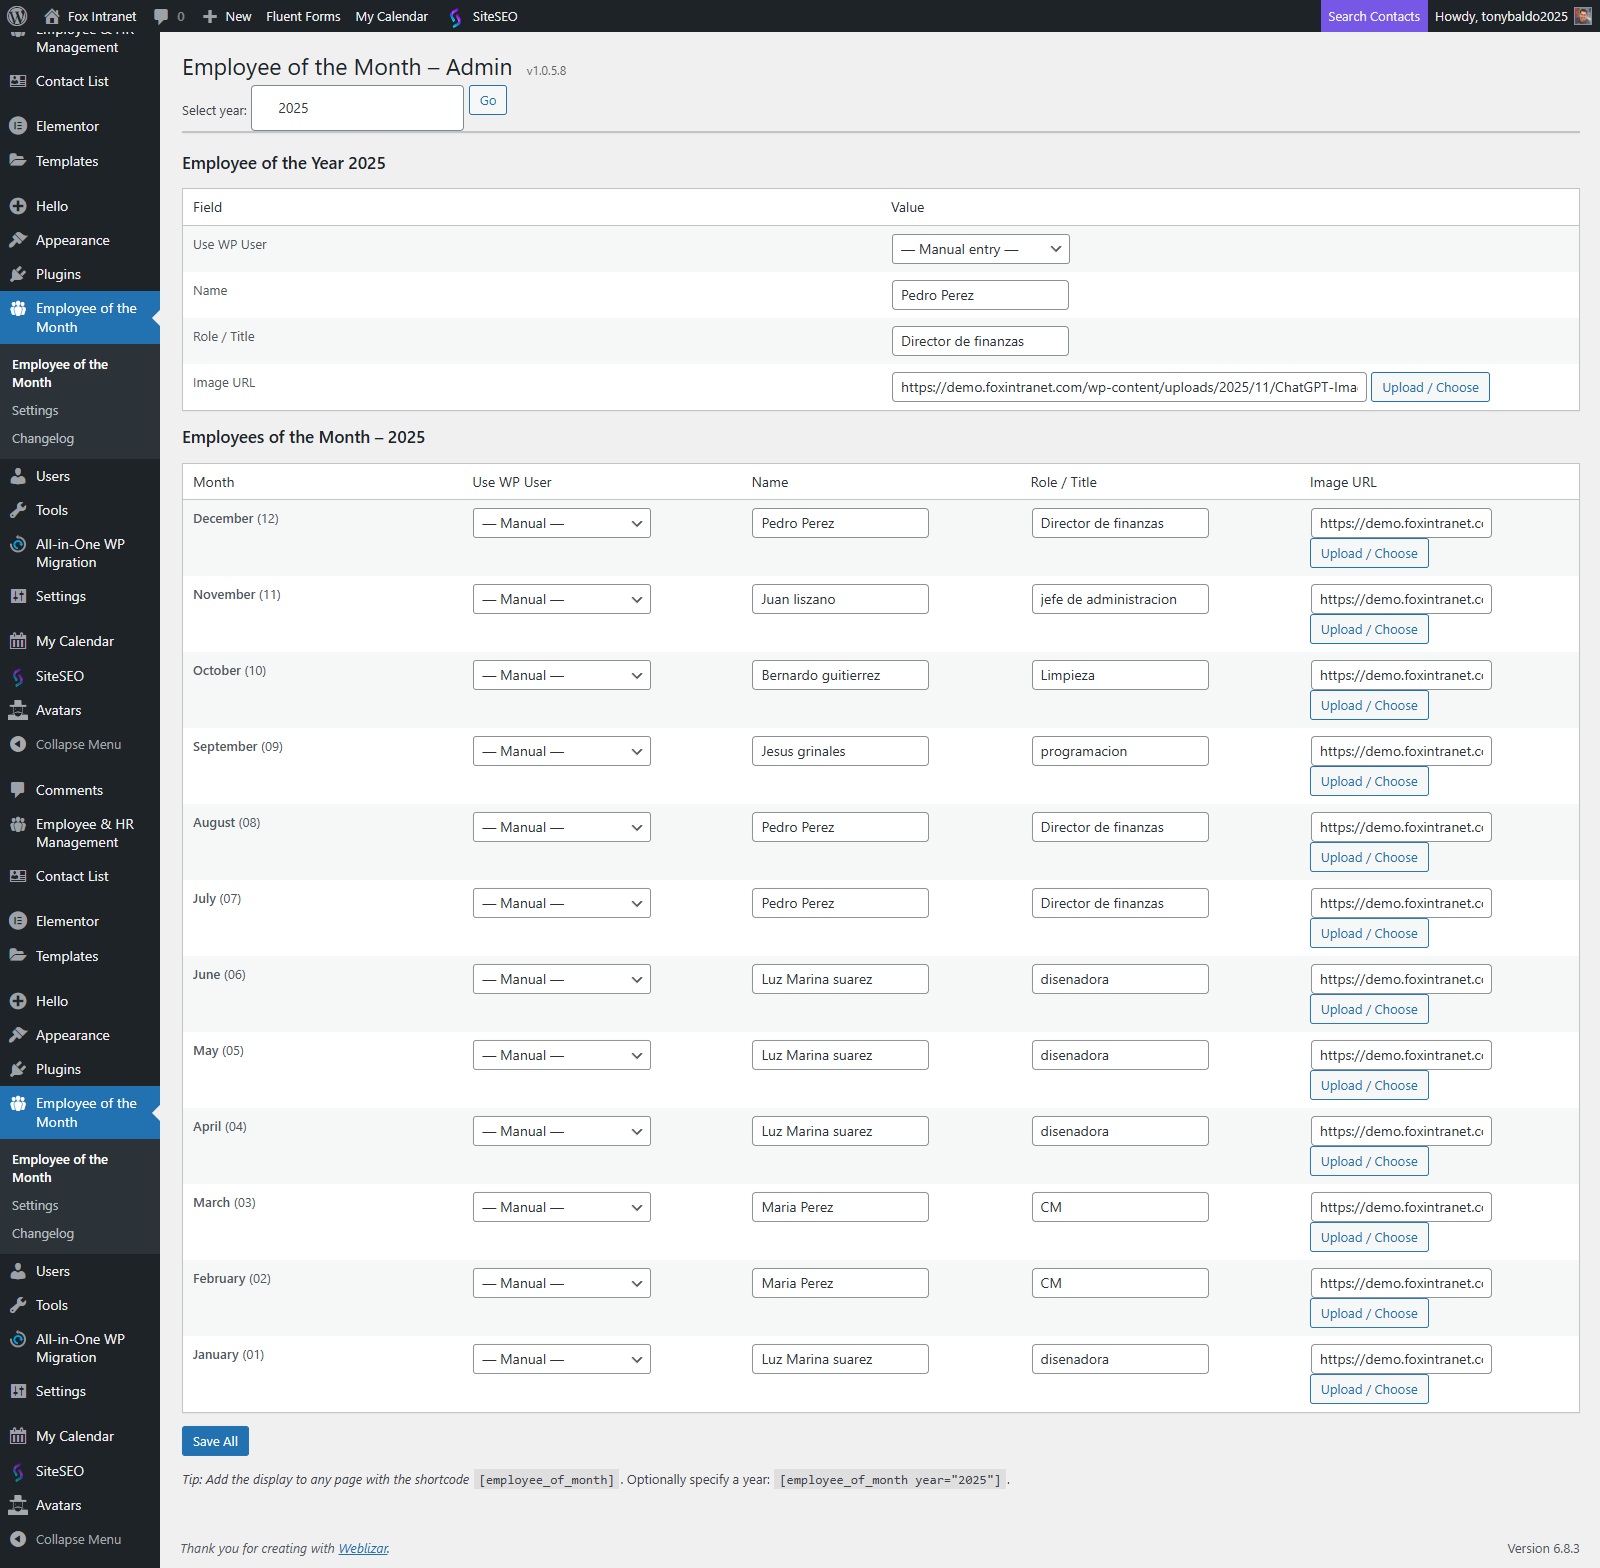Expand the July Use WP User dropdown
This screenshot has height=1568, width=1600.
coord(561,903)
